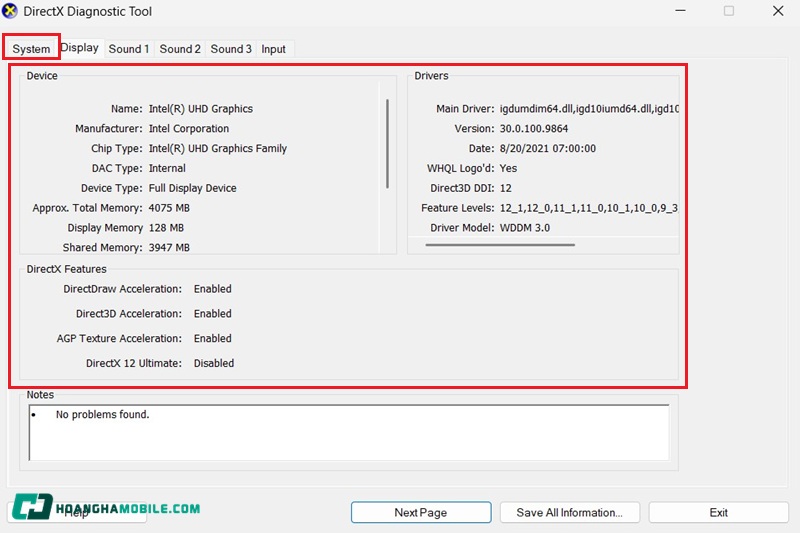Close the DirectX Diagnostic Tool window

point(778,11)
